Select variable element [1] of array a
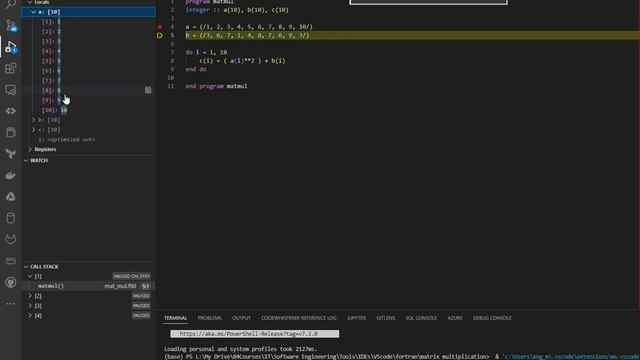The width and height of the screenshot is (640, 360). pos(89,22)
